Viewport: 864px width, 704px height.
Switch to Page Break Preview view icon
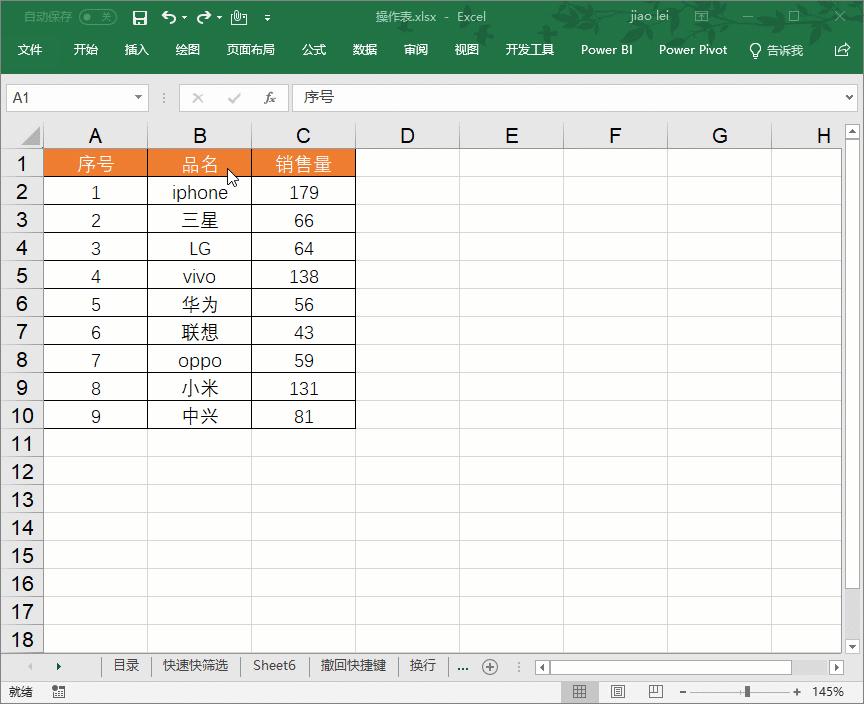pos(654,691)
